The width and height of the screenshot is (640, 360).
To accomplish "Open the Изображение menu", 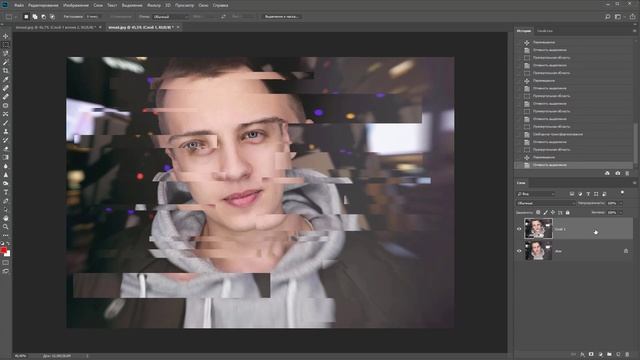I will click(x=76, y=5).
